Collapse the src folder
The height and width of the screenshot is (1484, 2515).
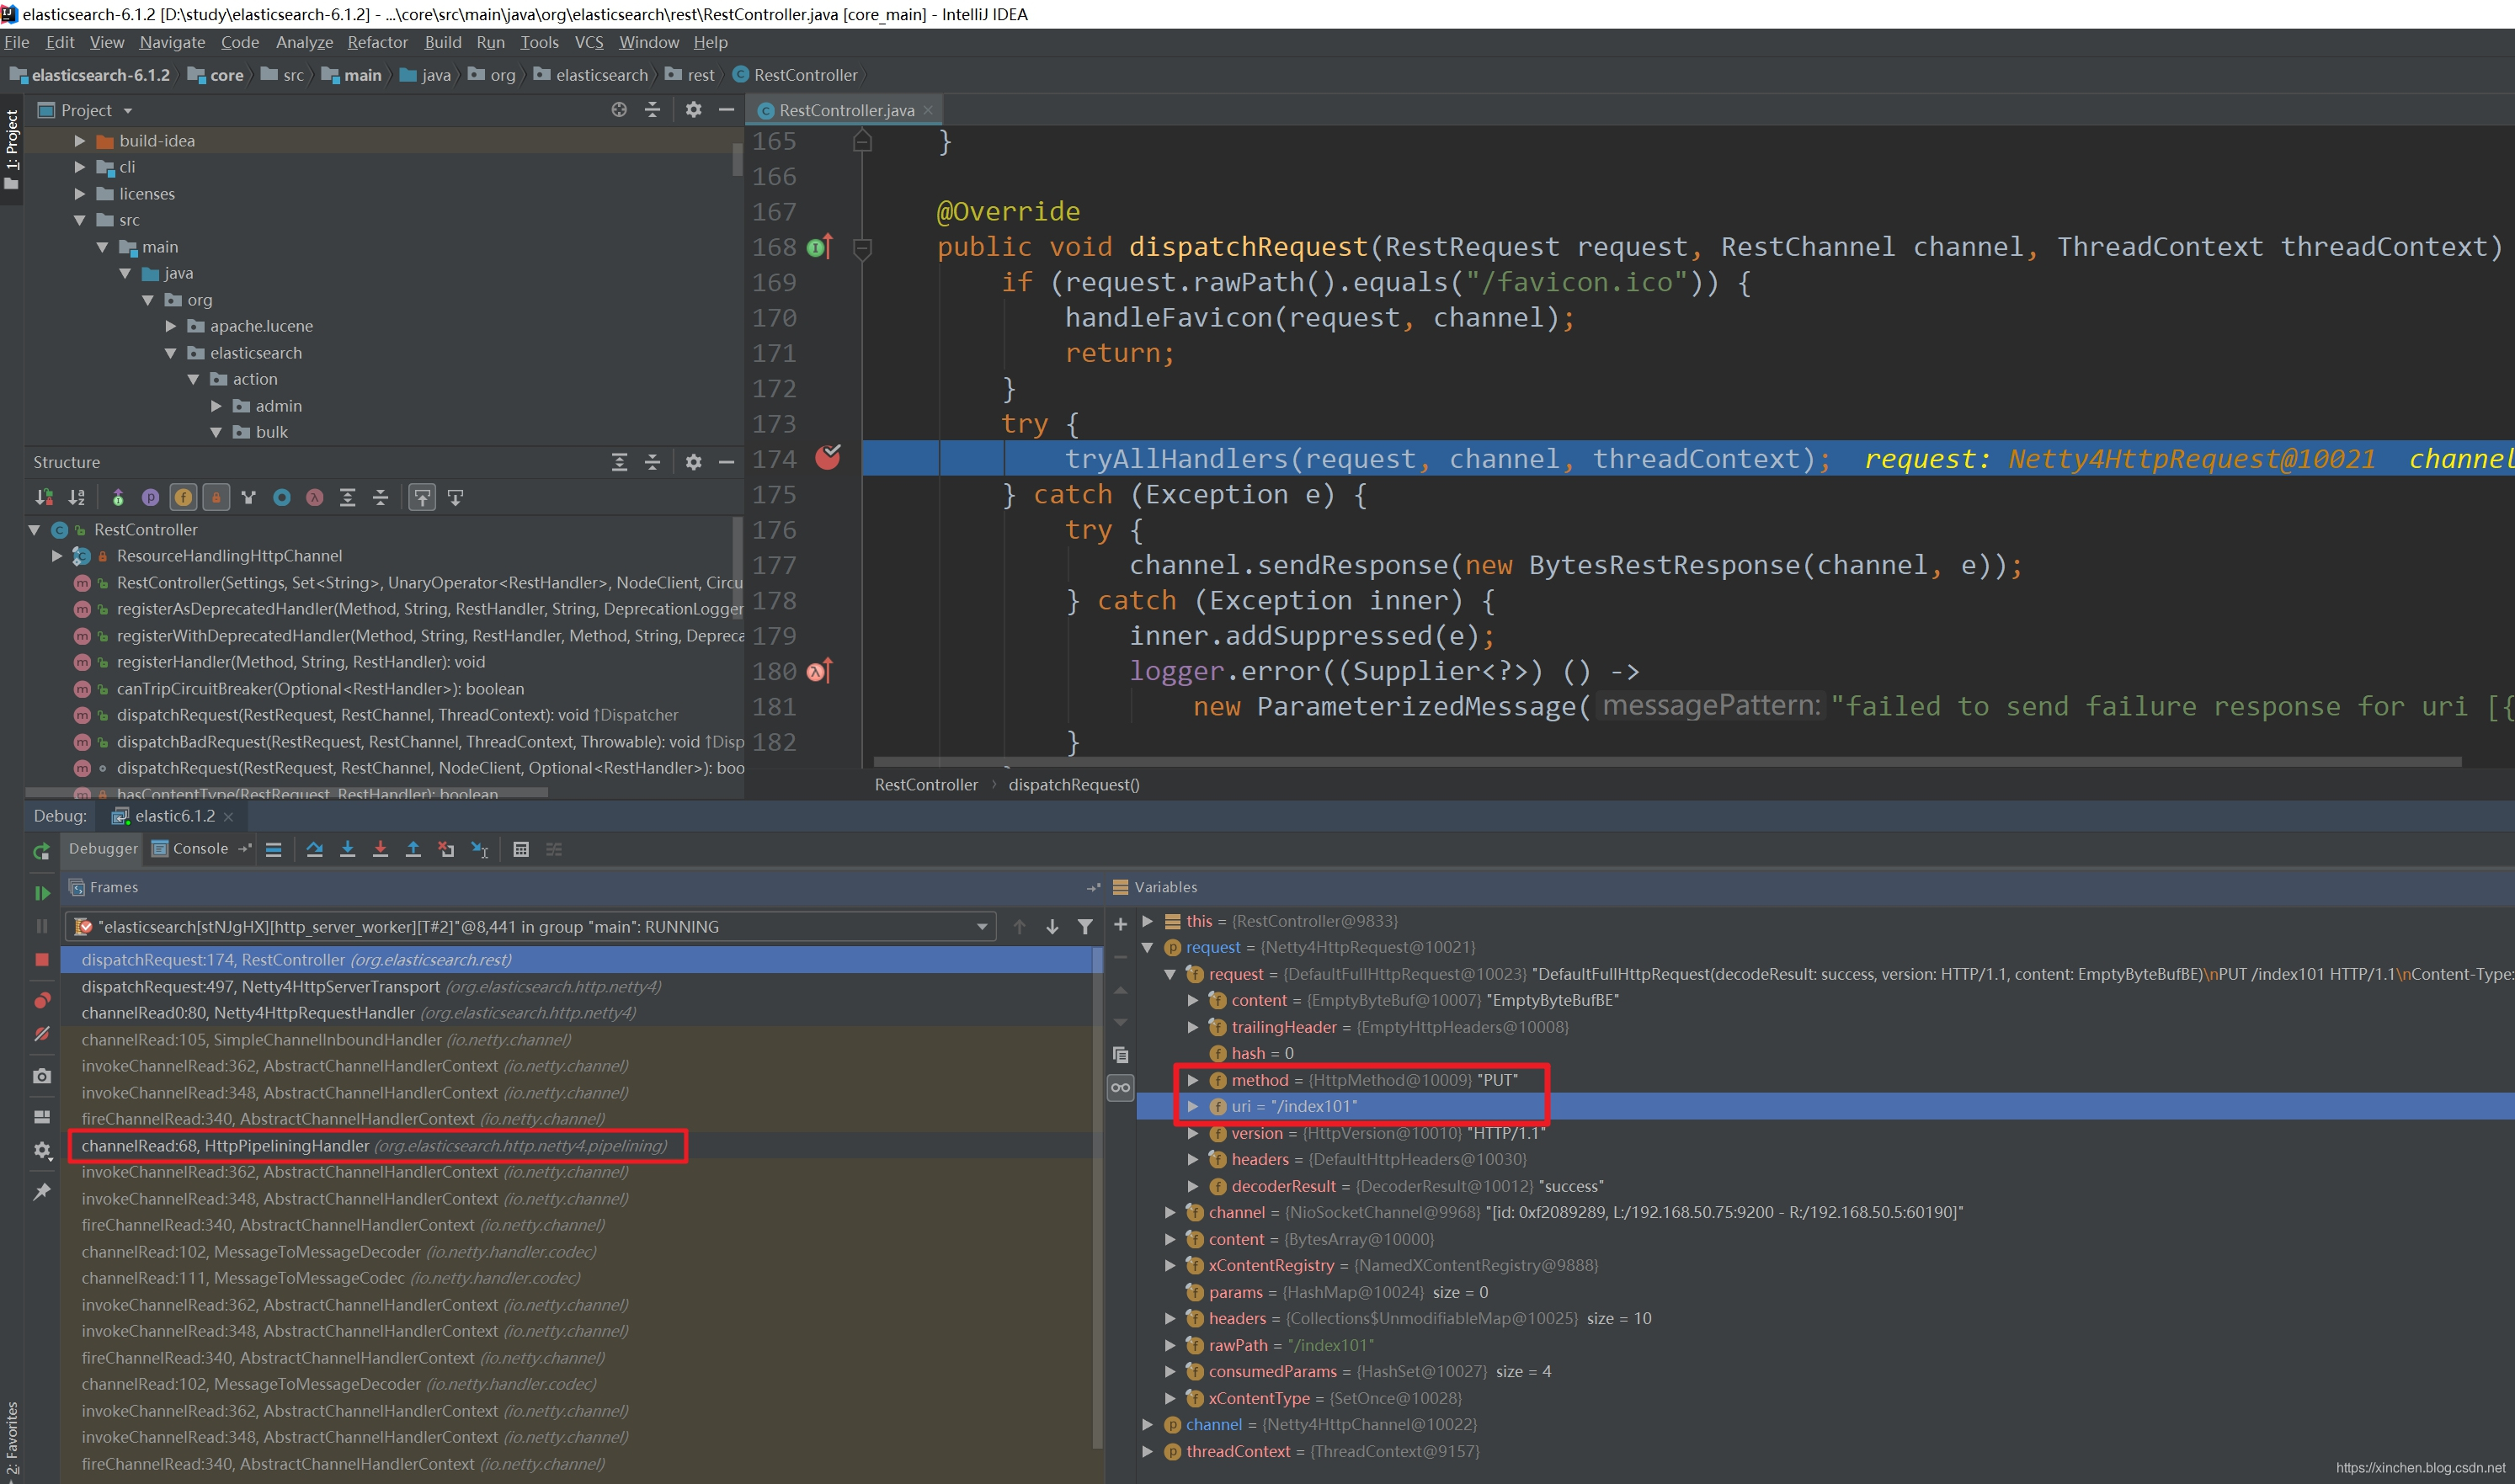[x=80, y=220]
